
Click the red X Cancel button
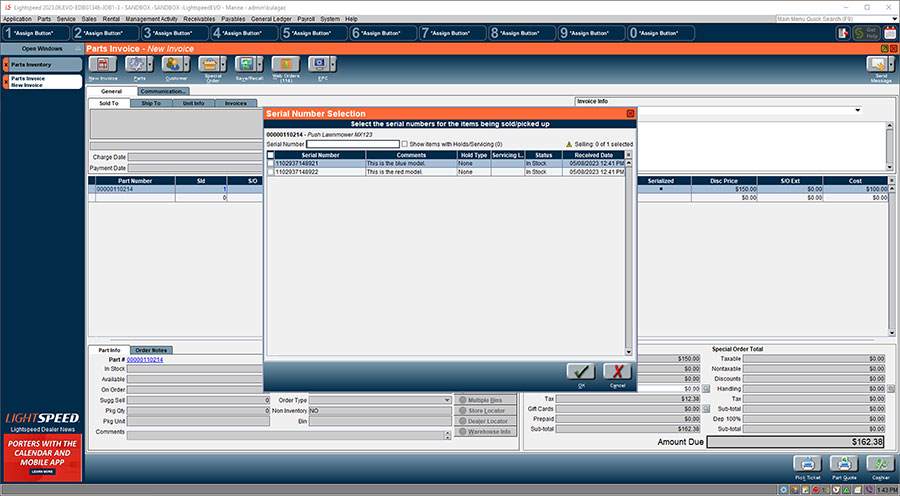618,371
